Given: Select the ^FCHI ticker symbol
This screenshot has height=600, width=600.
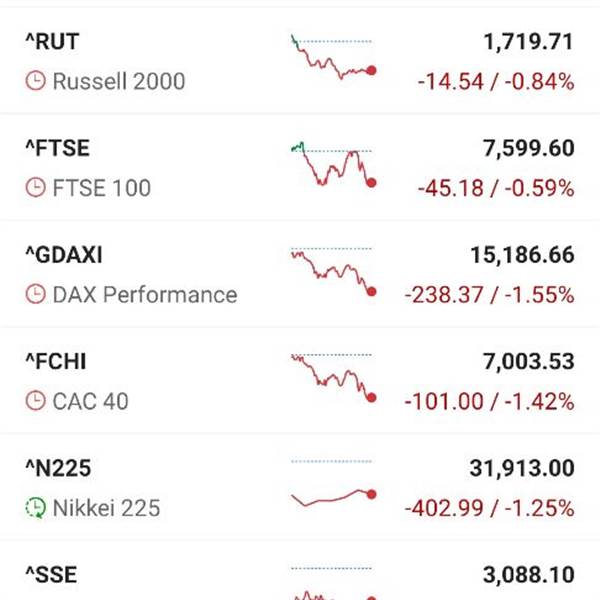Looking at the screenshot, I should [x=57, y=362].
